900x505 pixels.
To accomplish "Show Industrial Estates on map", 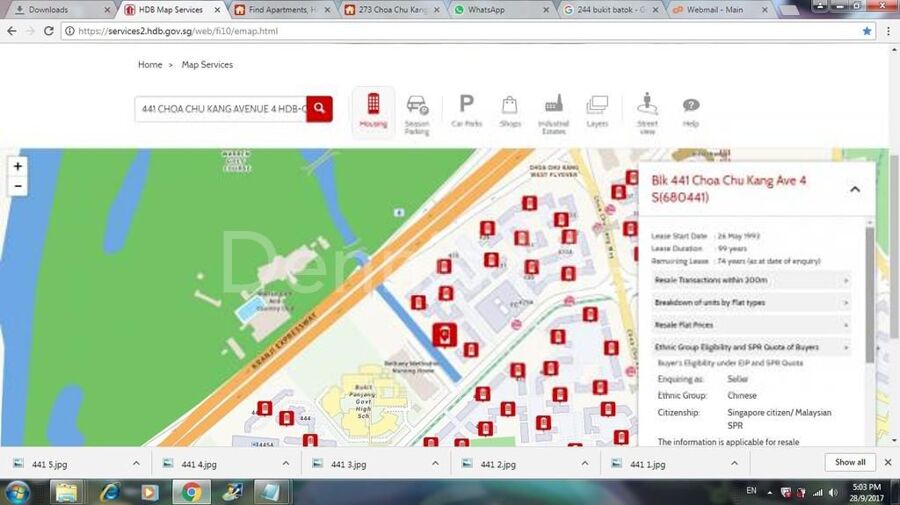I will click(x=554, y=112).
